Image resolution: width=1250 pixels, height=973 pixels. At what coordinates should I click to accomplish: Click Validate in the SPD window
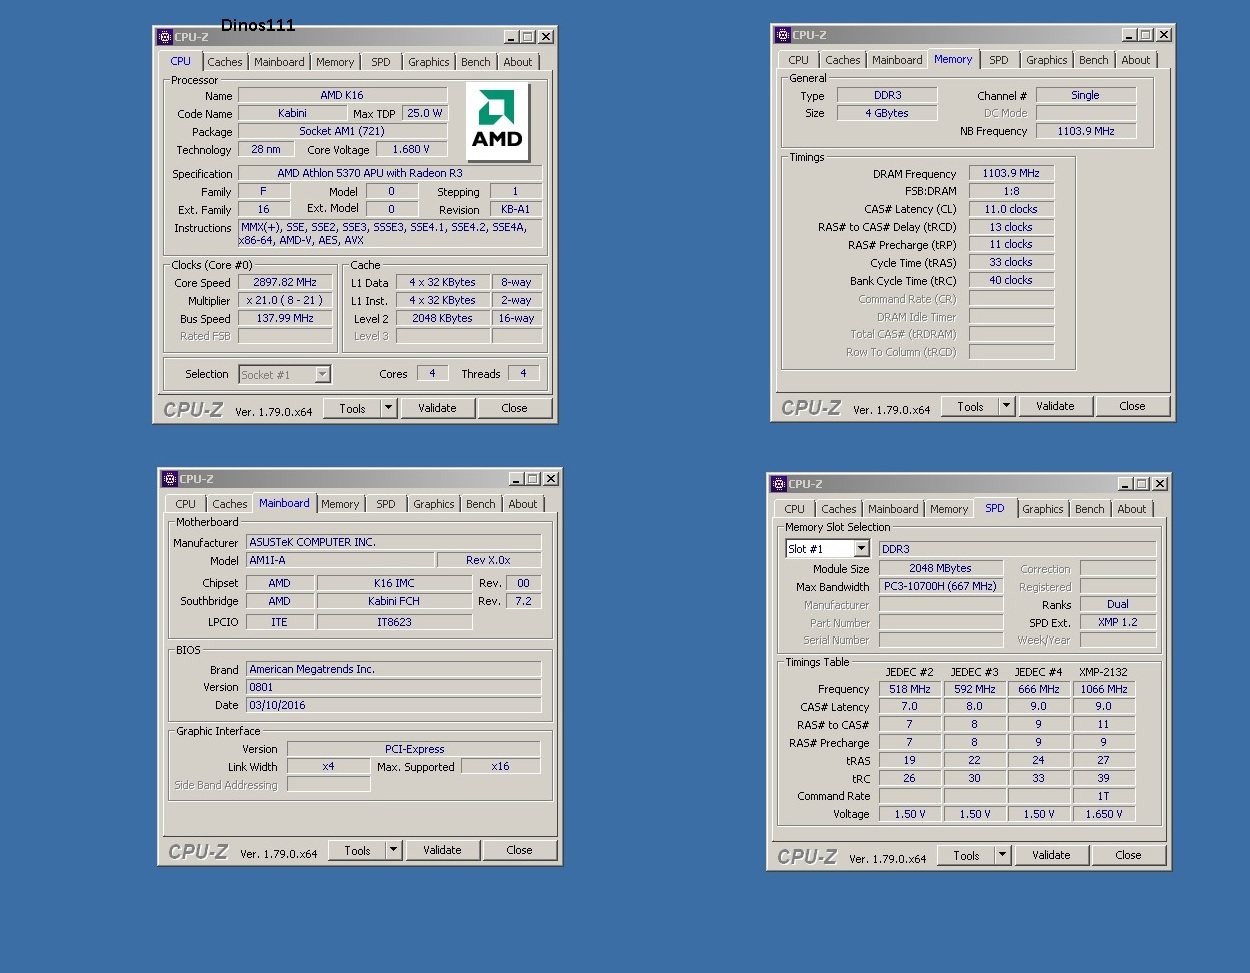pos(1051,855)
